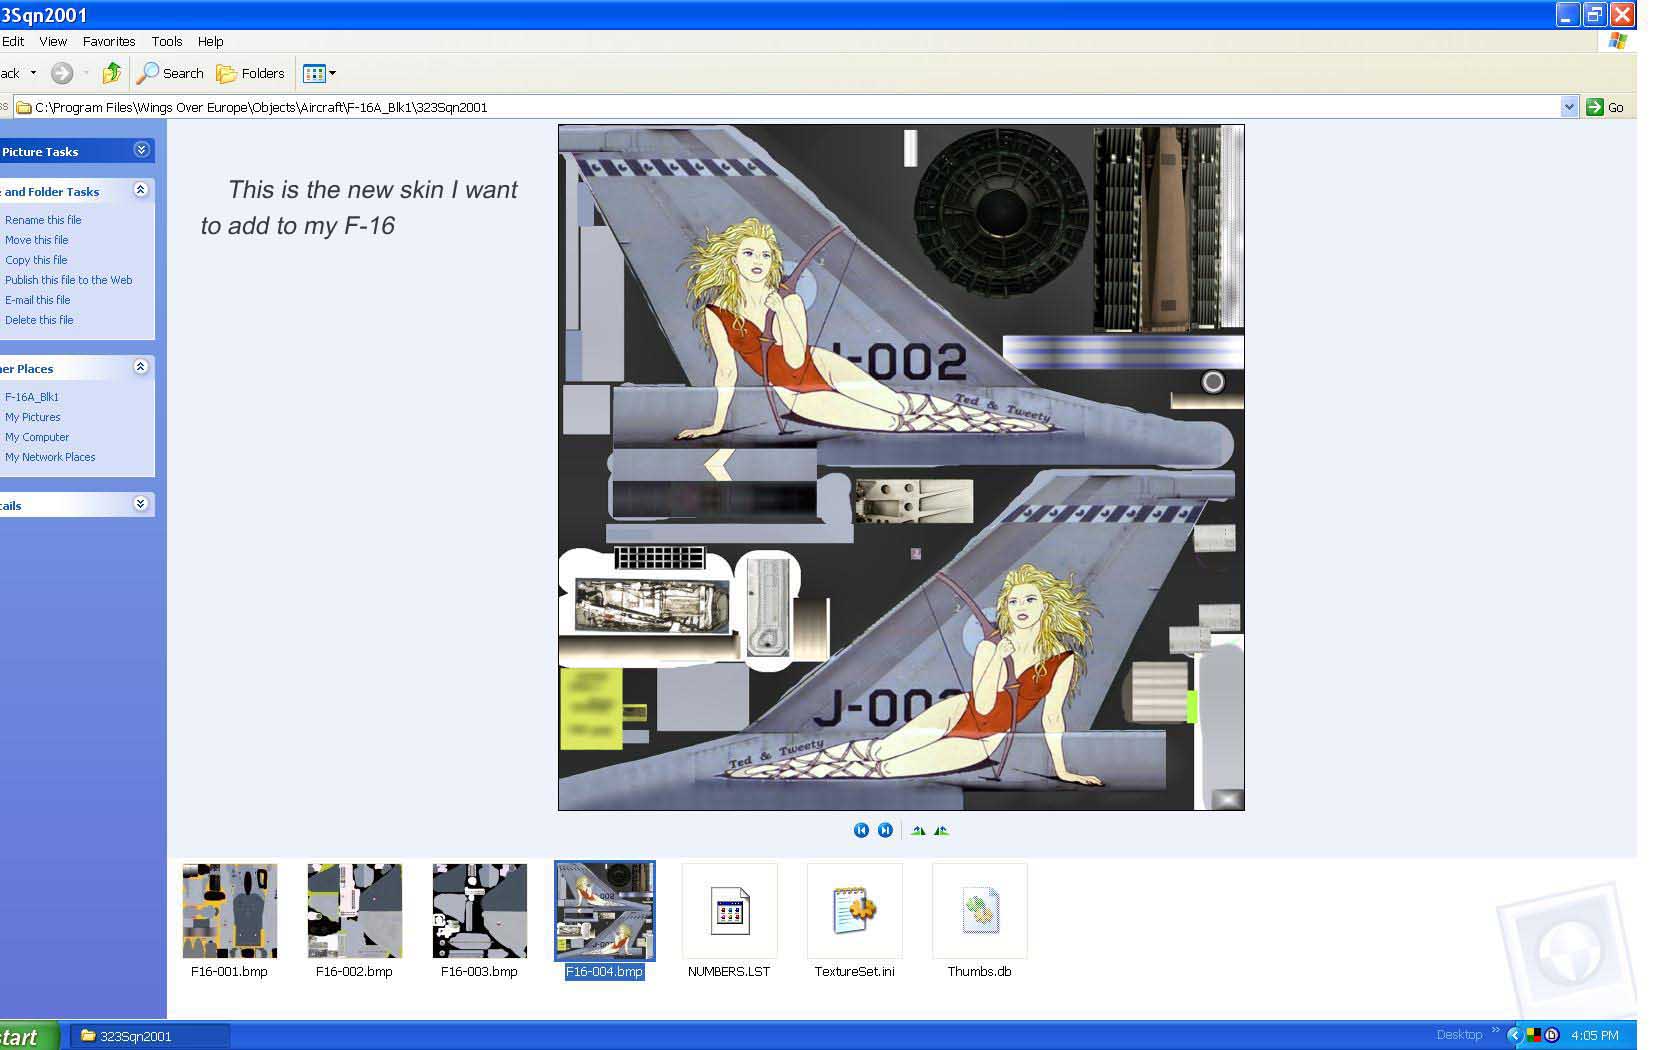Open the Tools menu
This screenshot has height=1050, width=1680.
167,42
